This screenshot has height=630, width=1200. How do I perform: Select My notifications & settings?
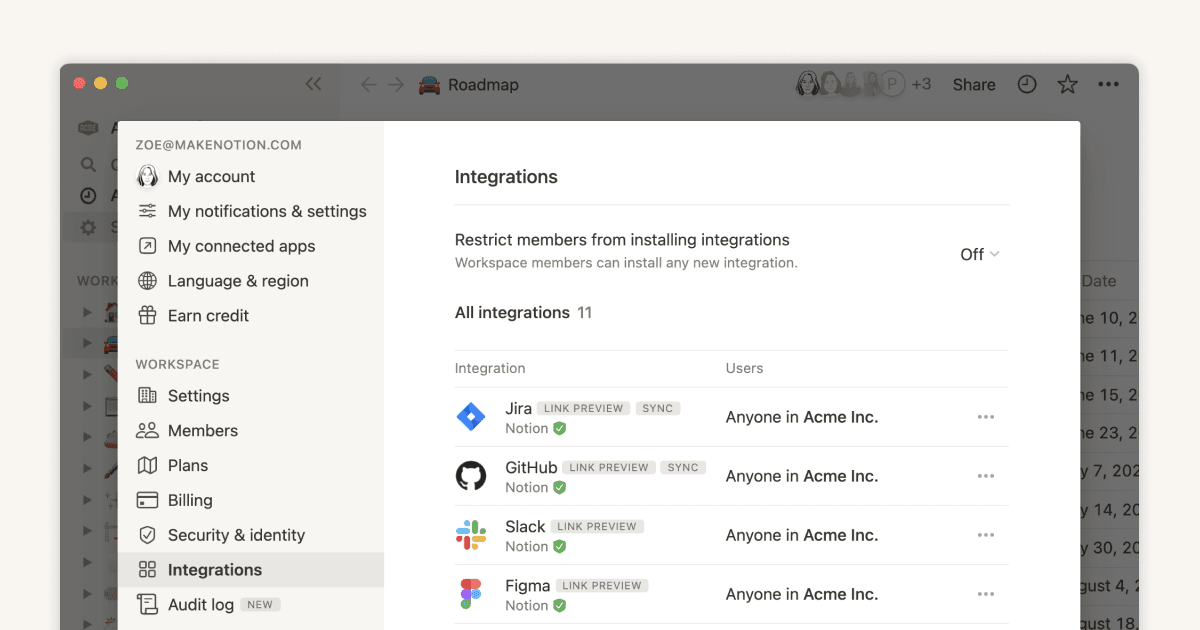(266, 211)
